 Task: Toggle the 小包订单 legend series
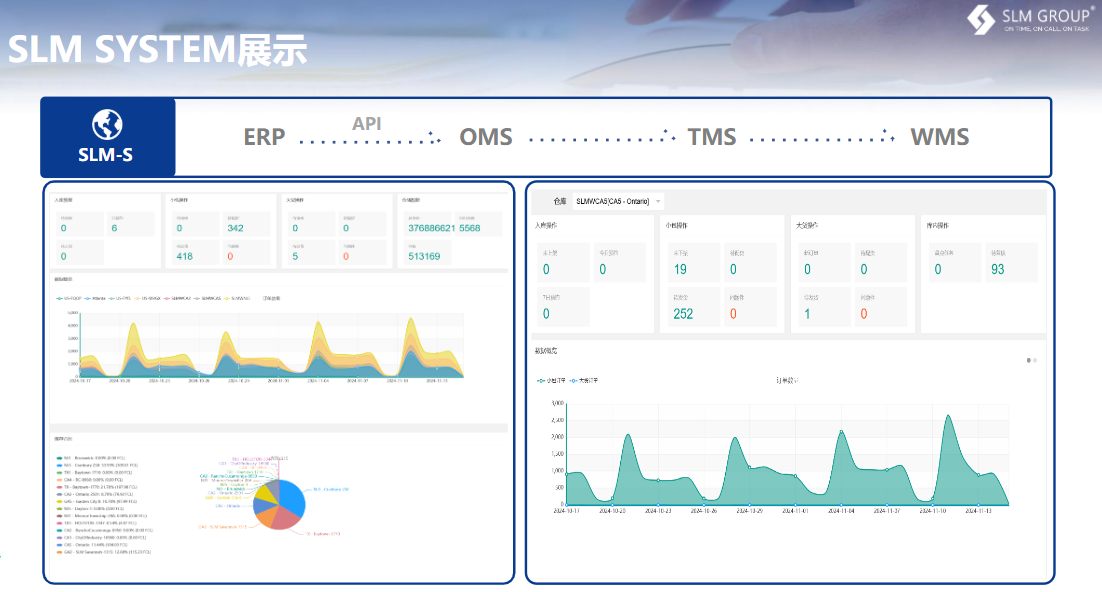click(x=552, y=380)
